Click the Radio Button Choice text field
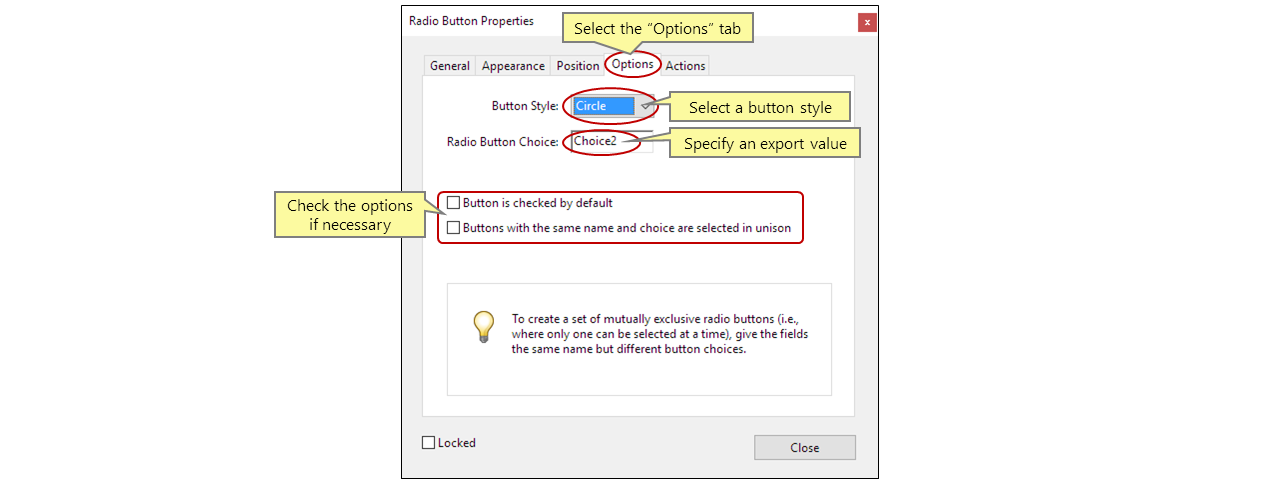The height and width of the screenshot is (491, 1279). coord(611,142)
